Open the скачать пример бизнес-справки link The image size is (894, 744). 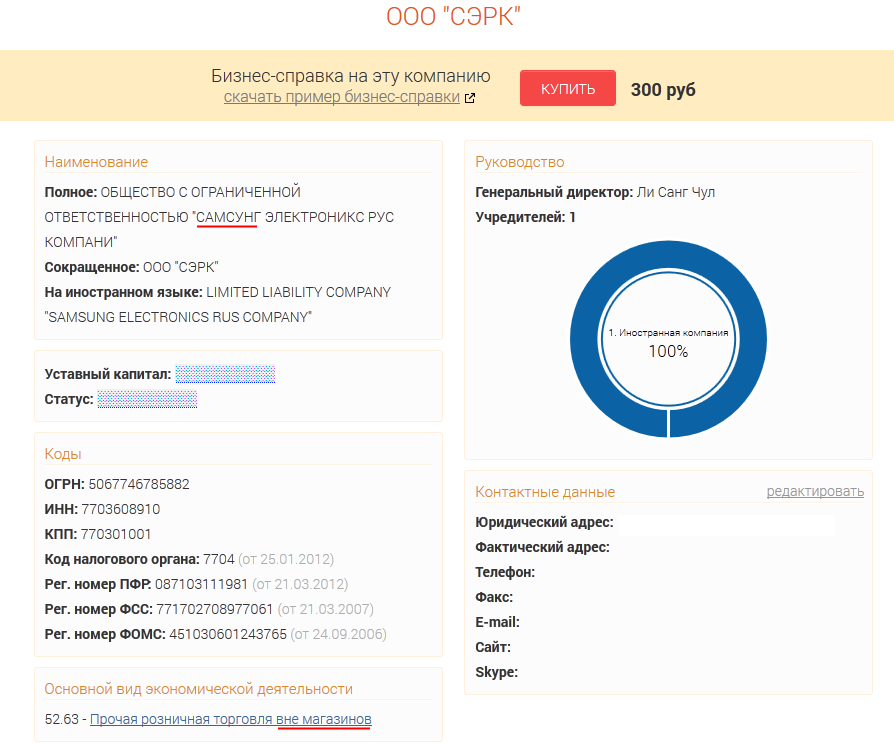[342, 97]
